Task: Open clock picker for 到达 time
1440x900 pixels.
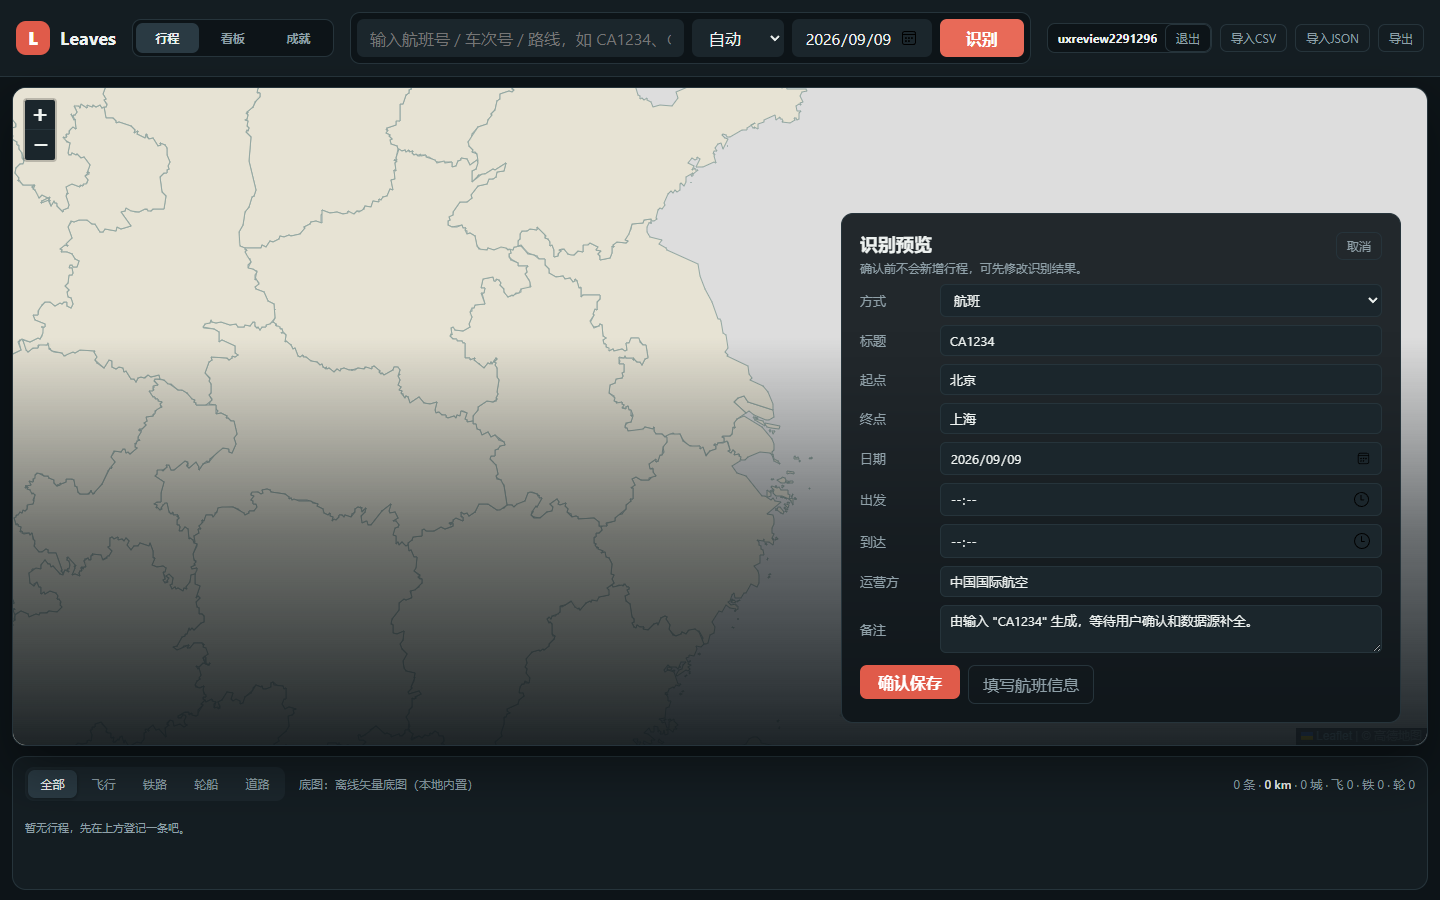Action: coord(1361,541)
